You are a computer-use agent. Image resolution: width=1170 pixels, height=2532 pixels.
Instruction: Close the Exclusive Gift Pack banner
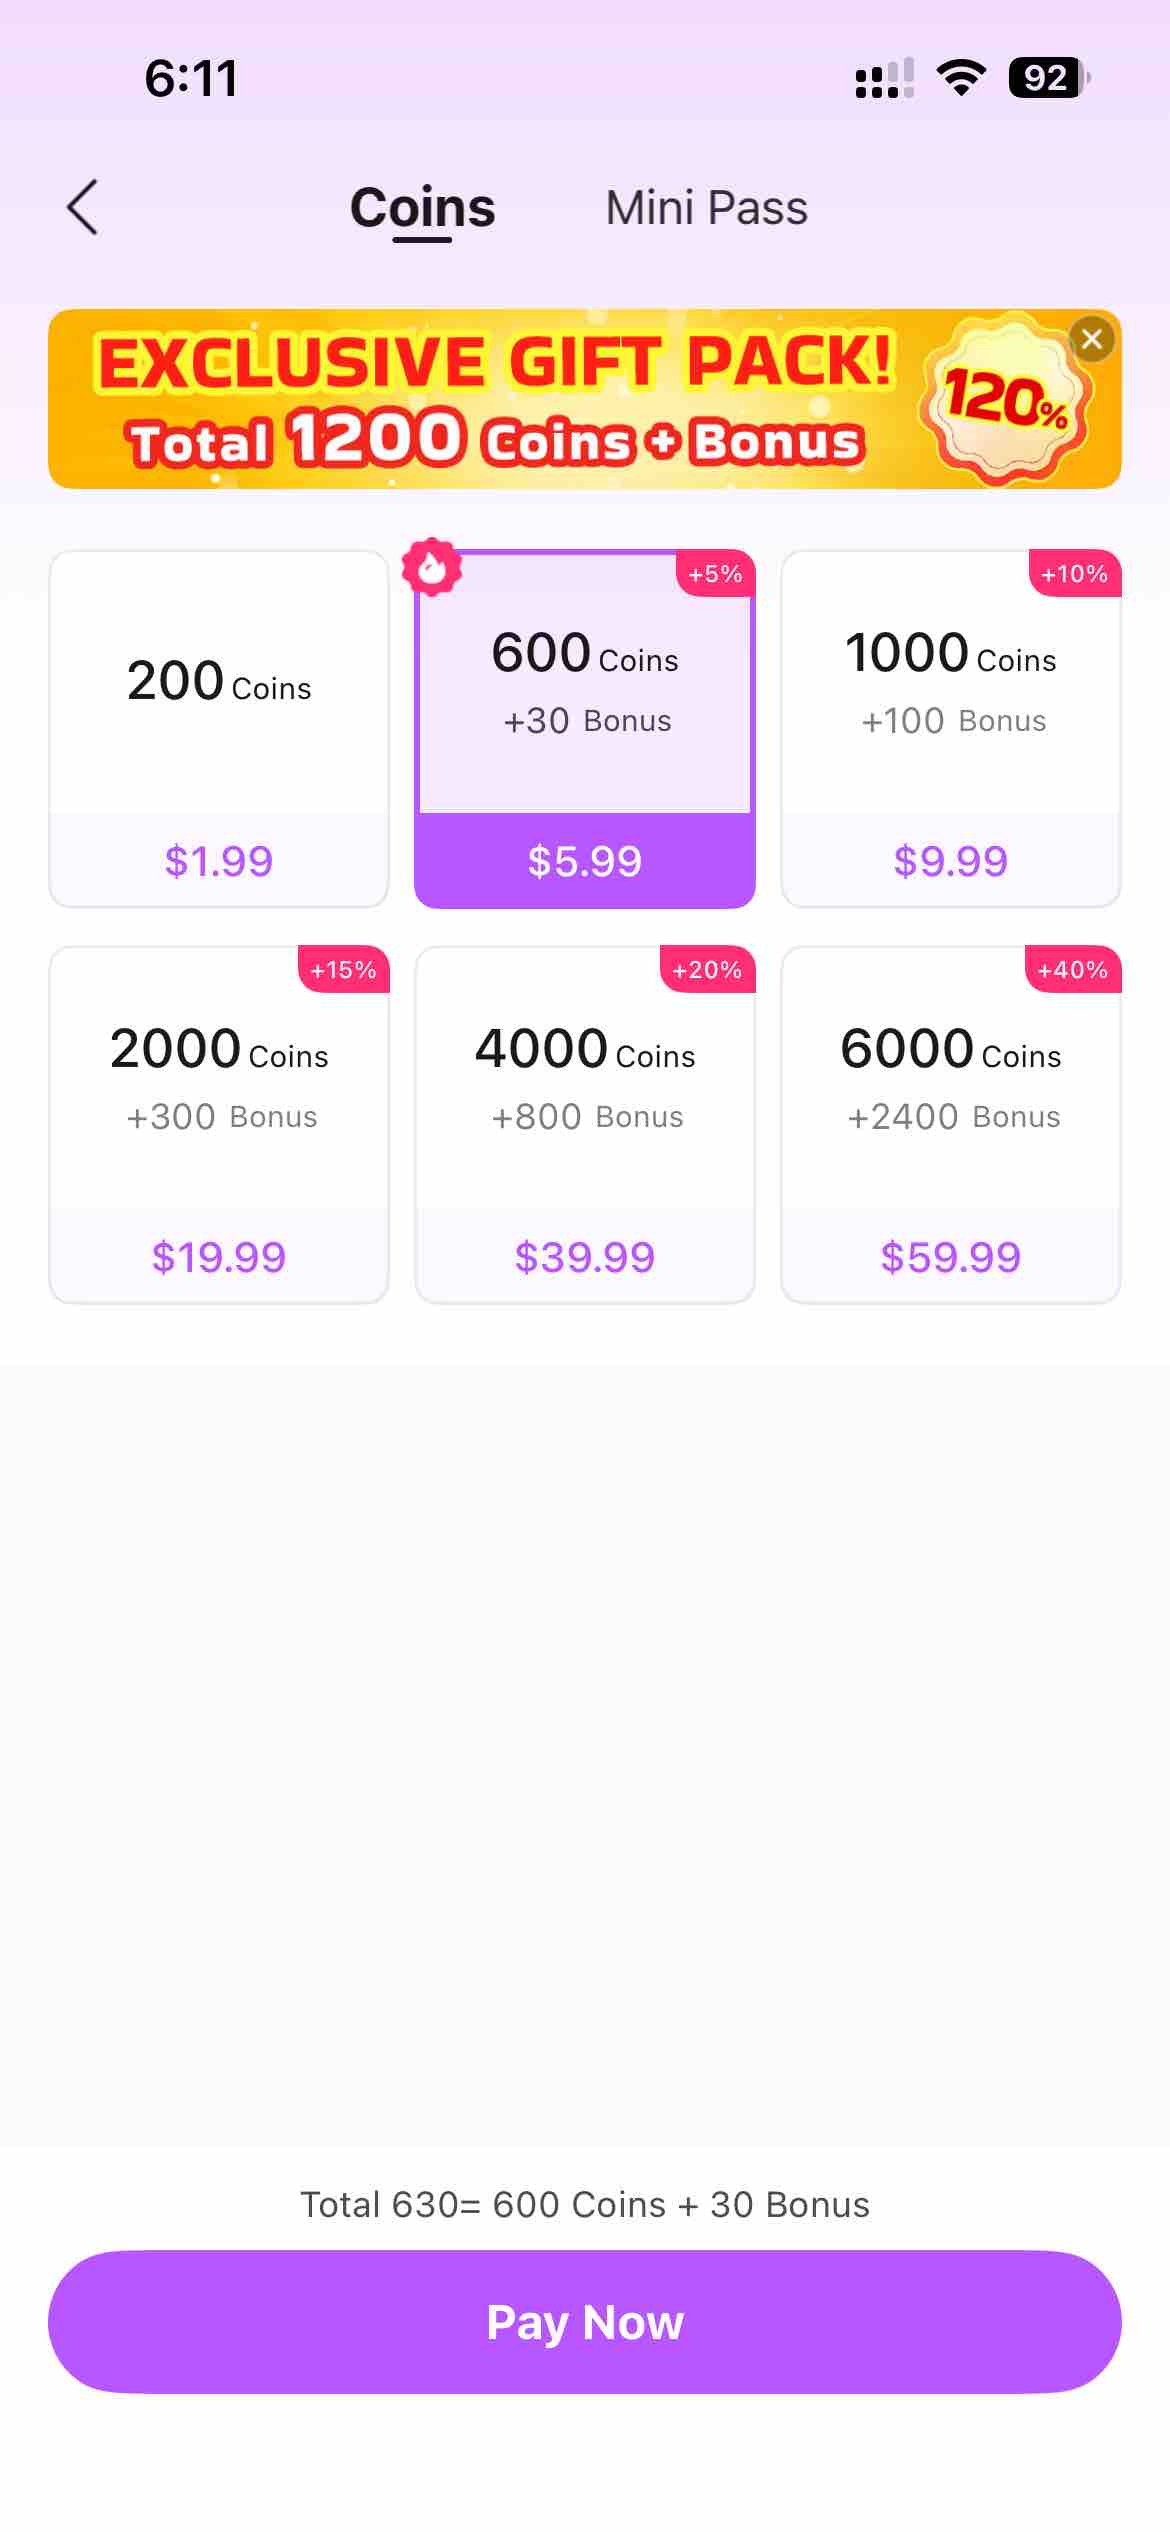coord(1092,339)
